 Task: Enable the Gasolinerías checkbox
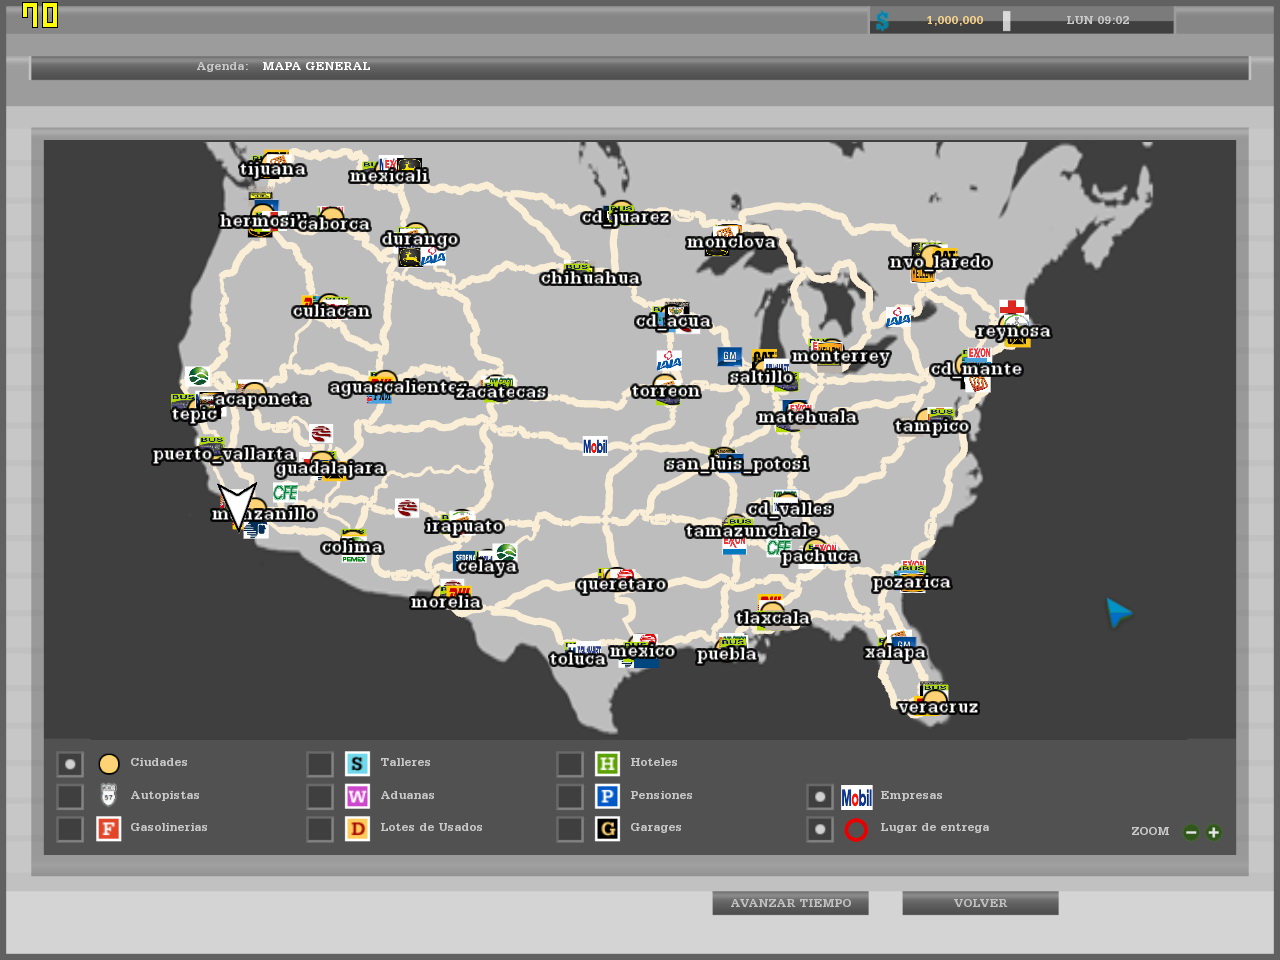tap(70, 829)
